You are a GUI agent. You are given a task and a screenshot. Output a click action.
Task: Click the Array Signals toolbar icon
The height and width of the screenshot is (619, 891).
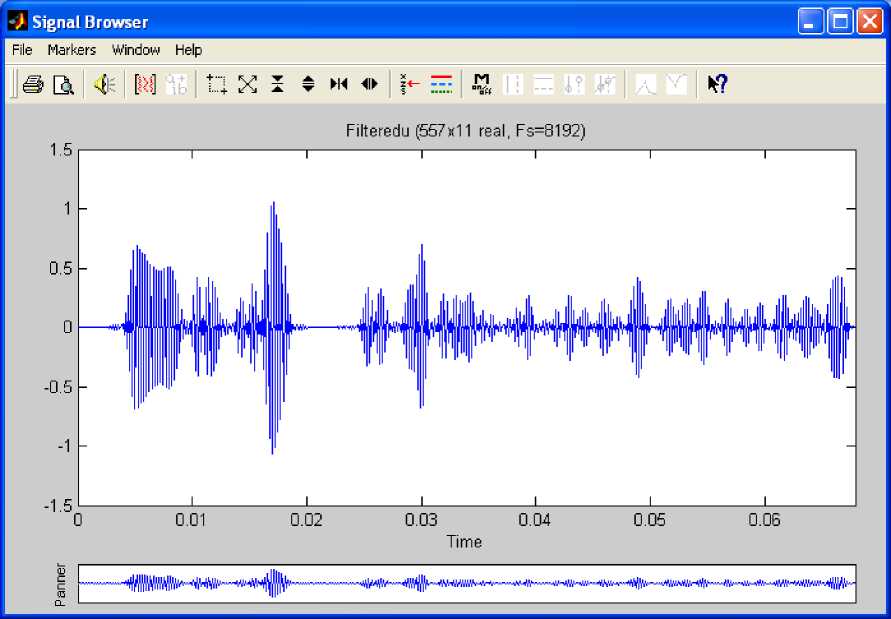click(146, 85)
